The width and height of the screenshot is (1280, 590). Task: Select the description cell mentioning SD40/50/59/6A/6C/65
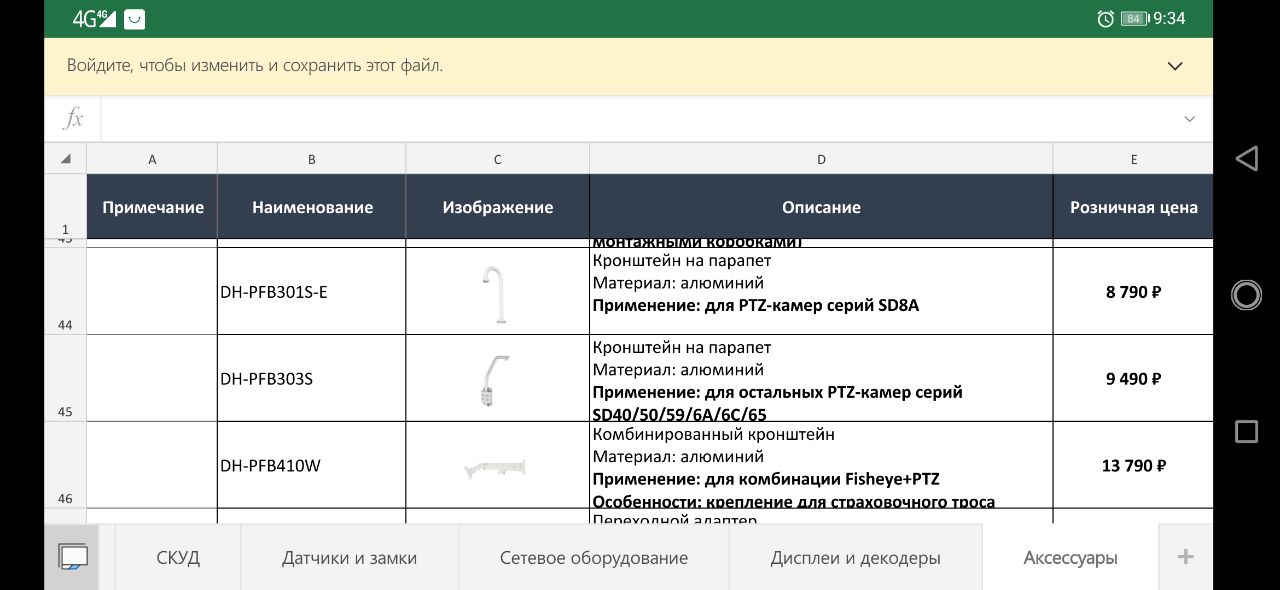pyautogui.click(x=821, y=378)
